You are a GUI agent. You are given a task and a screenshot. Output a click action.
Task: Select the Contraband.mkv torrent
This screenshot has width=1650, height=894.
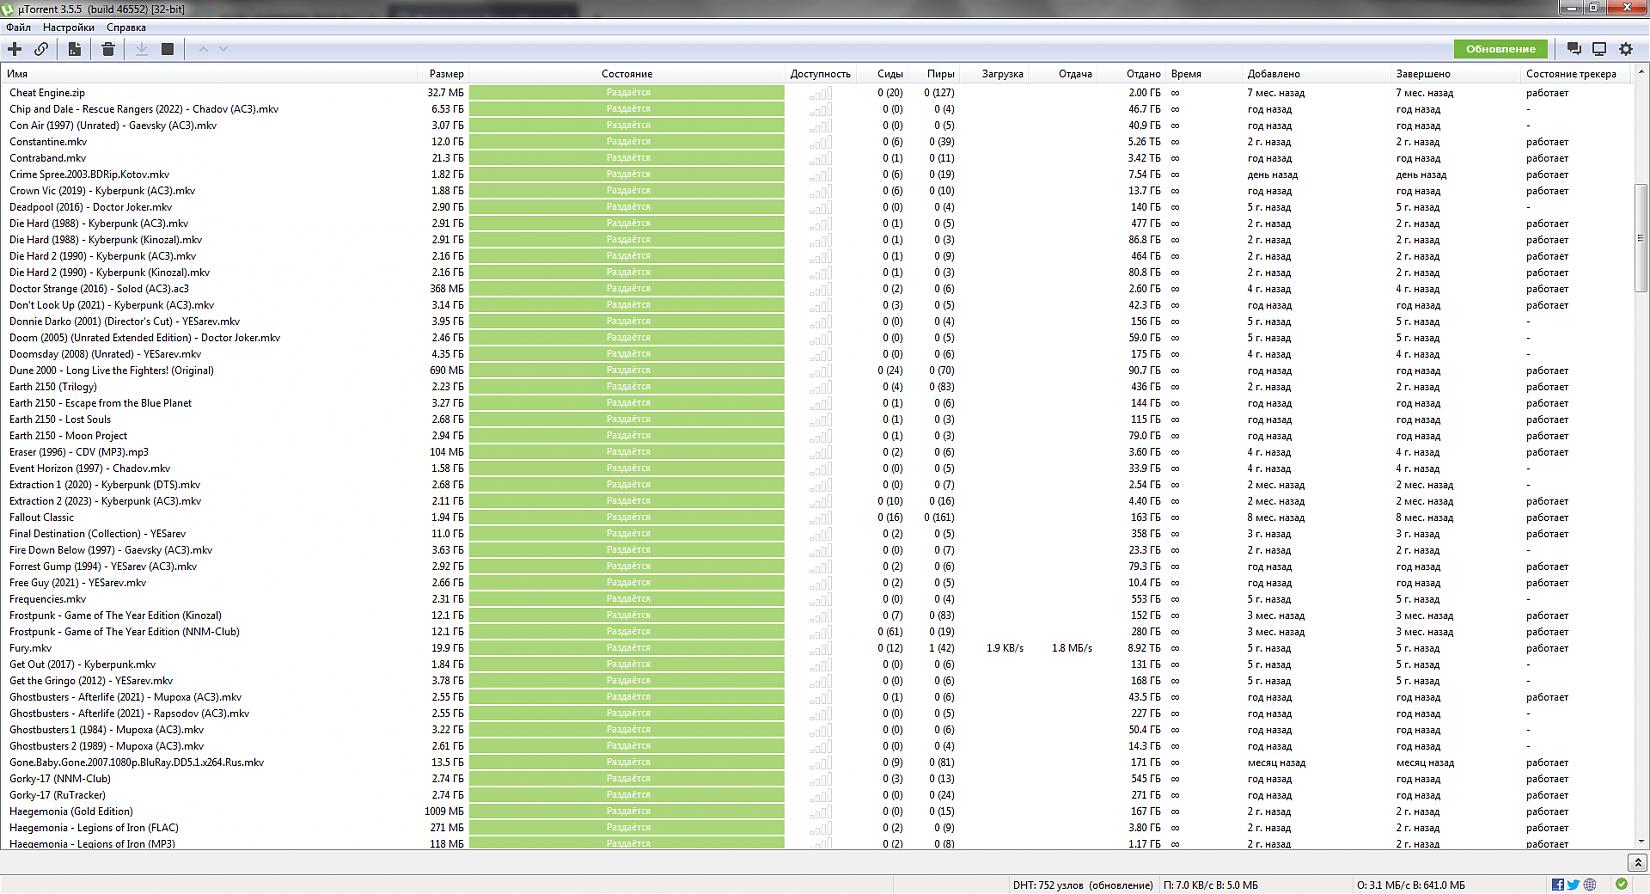[48, 158]
